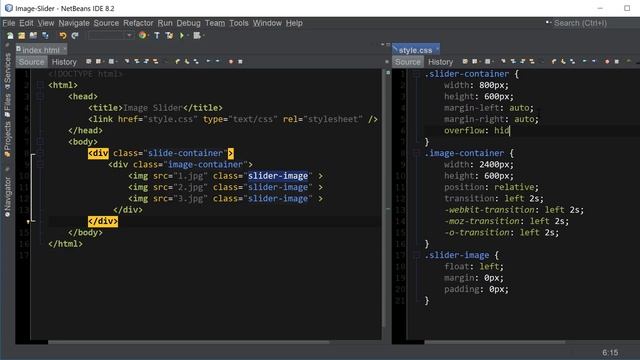This screenshot has width=640, height=360.
Task: Click the New File icon in main toolbar
Action: coord(10,36)
